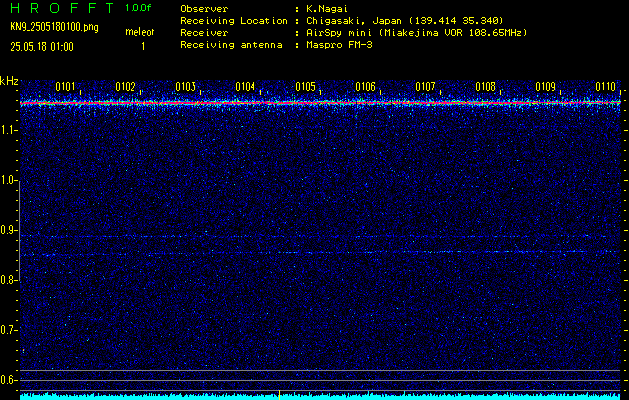Click the meteor count value 1
This screenshot has width=629, height=400.
click(143, 47)
